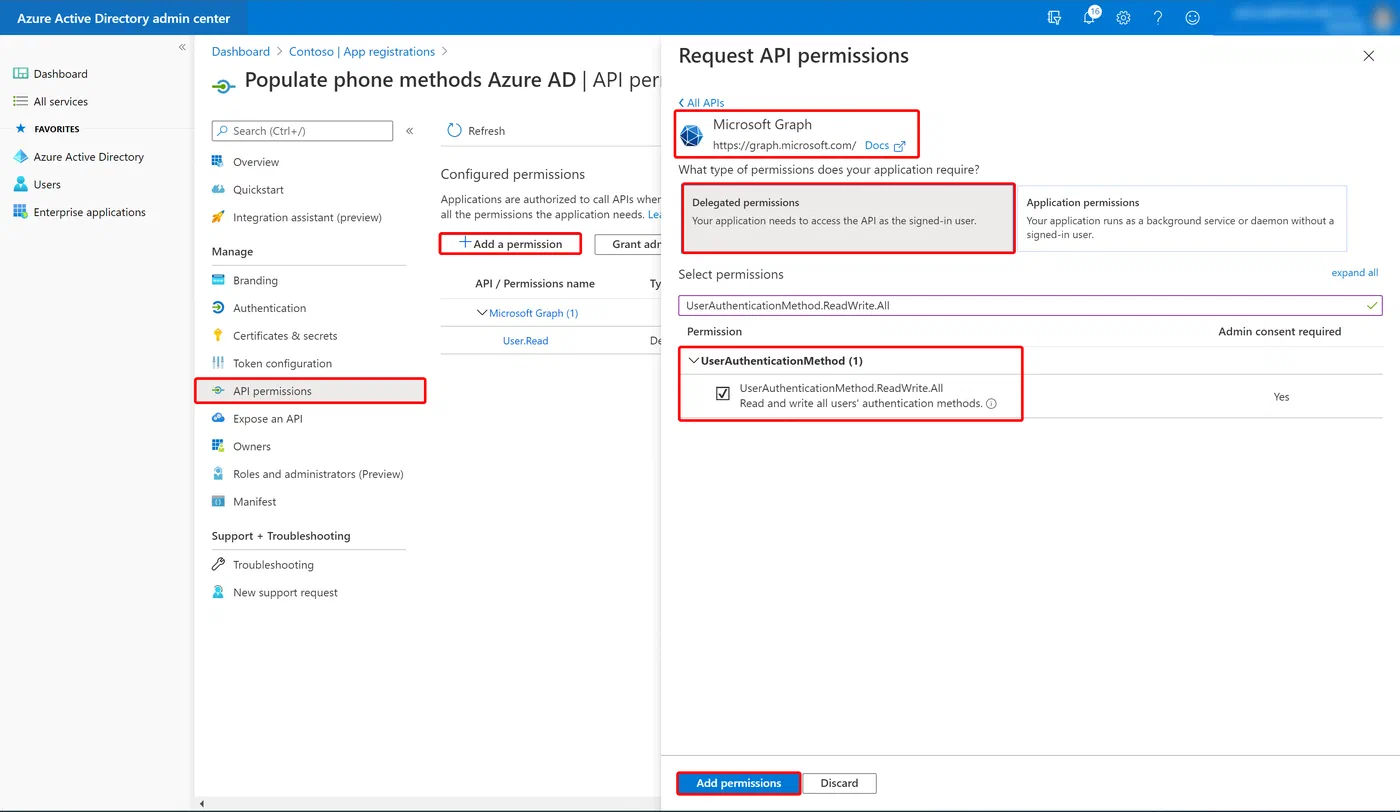Image resolution: width=1400 pixels, height=812 pixels.
Task: Select Delegated permissions option
Action: click(849, 218)
